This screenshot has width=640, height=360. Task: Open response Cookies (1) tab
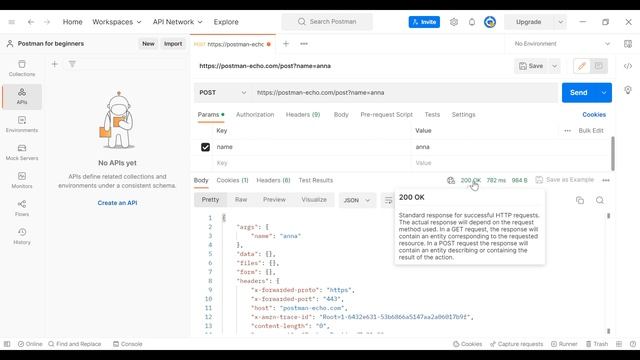(232, 180)
